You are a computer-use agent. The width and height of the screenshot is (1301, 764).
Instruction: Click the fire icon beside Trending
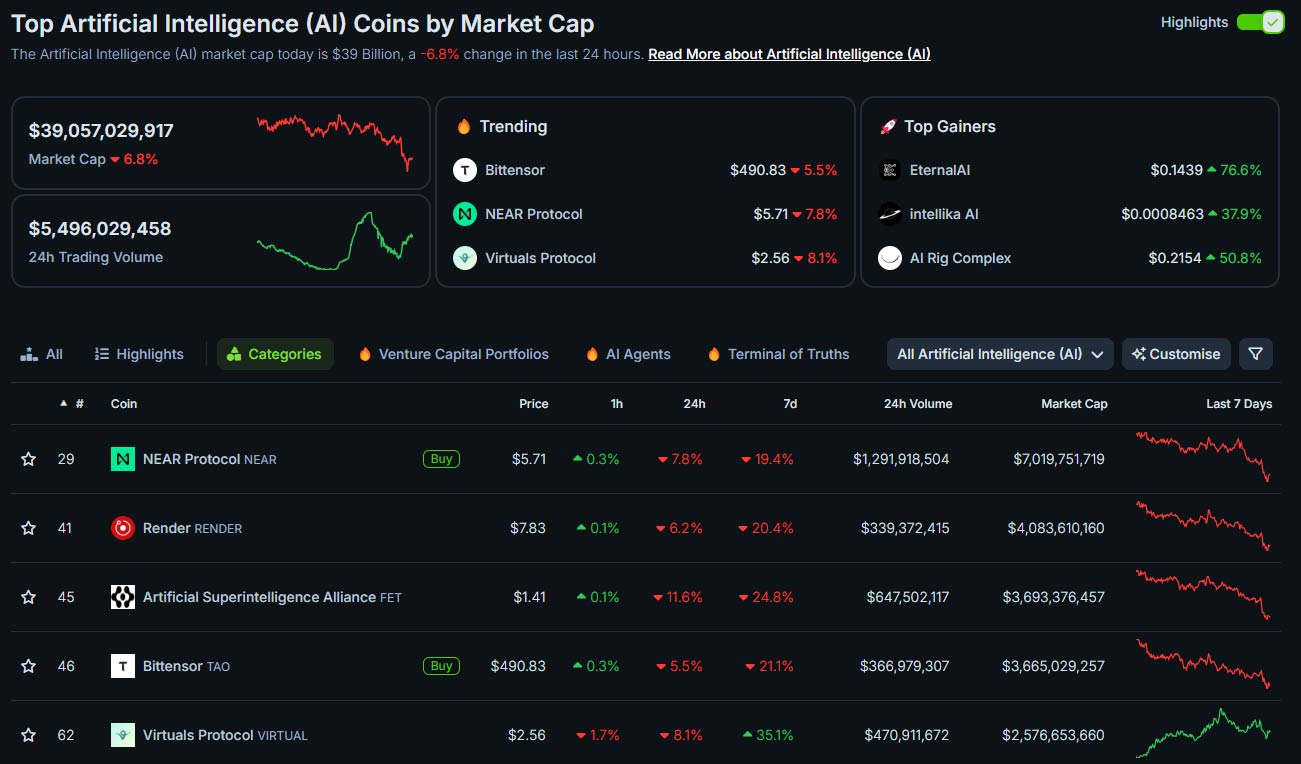click(464, 126)
